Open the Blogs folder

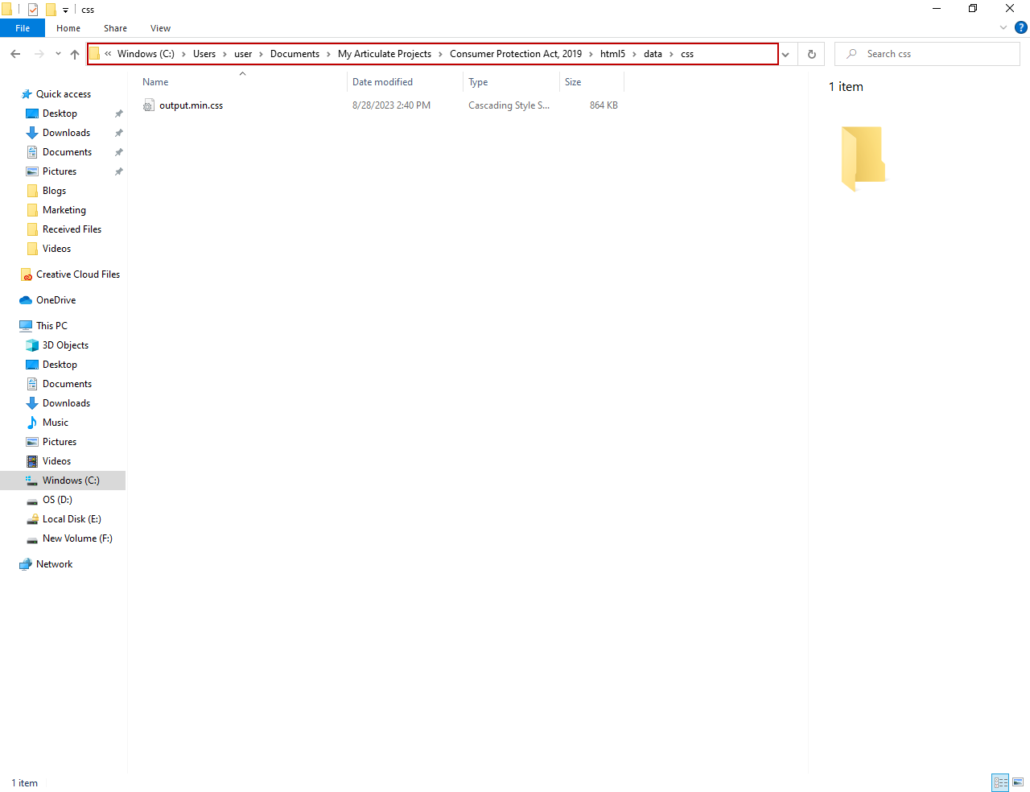click(54, 190)
